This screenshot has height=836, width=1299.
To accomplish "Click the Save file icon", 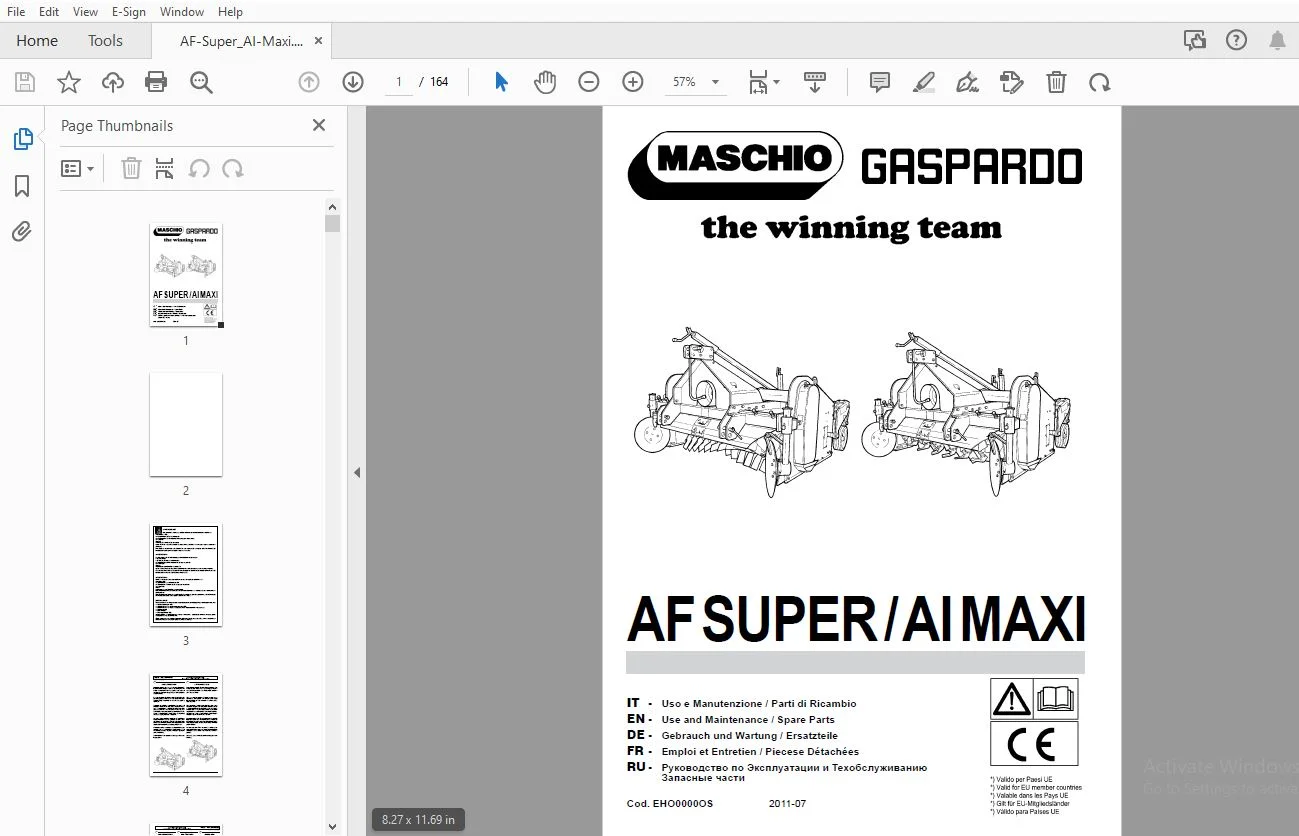I will (24, 82).
